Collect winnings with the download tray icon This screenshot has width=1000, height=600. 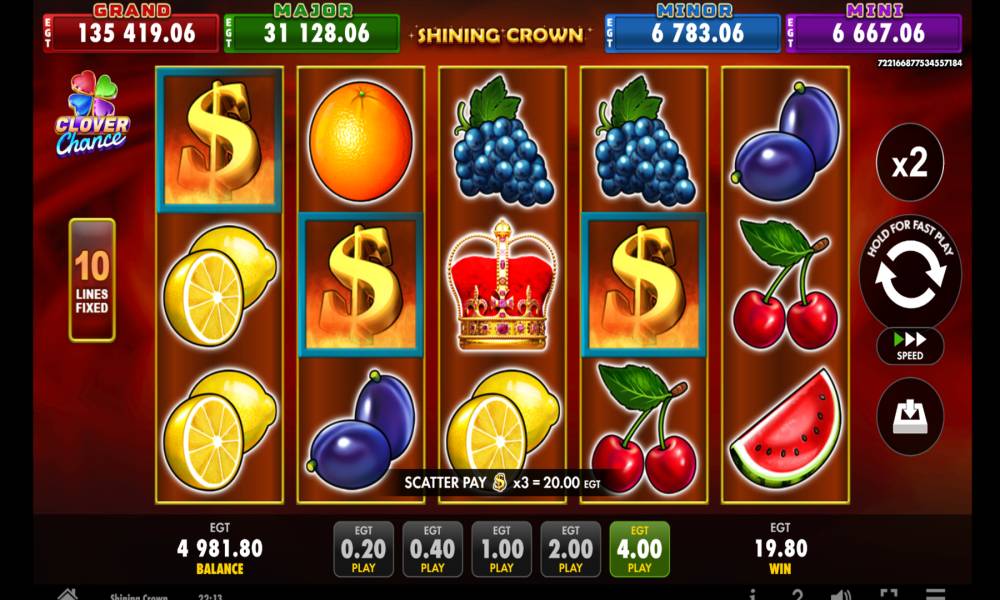[910, 416]
